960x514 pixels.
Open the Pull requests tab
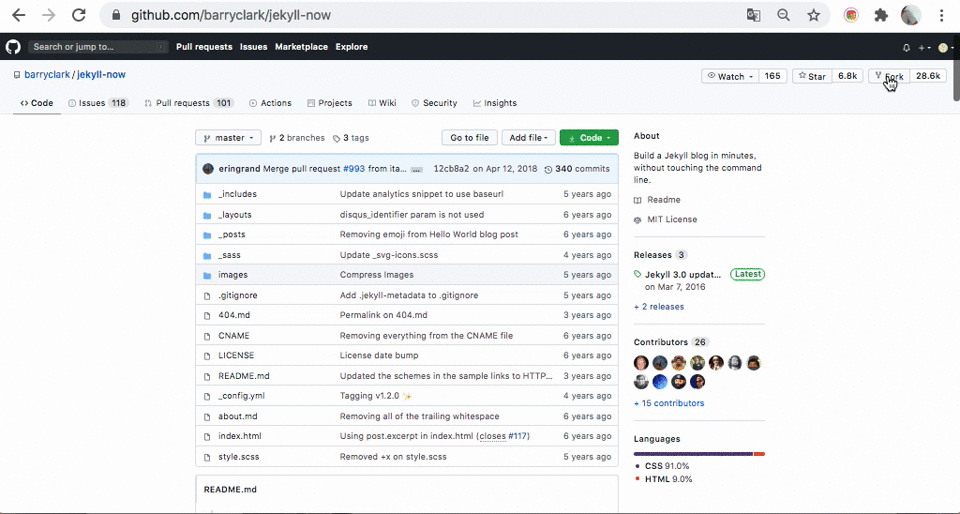tap(187, 103)
